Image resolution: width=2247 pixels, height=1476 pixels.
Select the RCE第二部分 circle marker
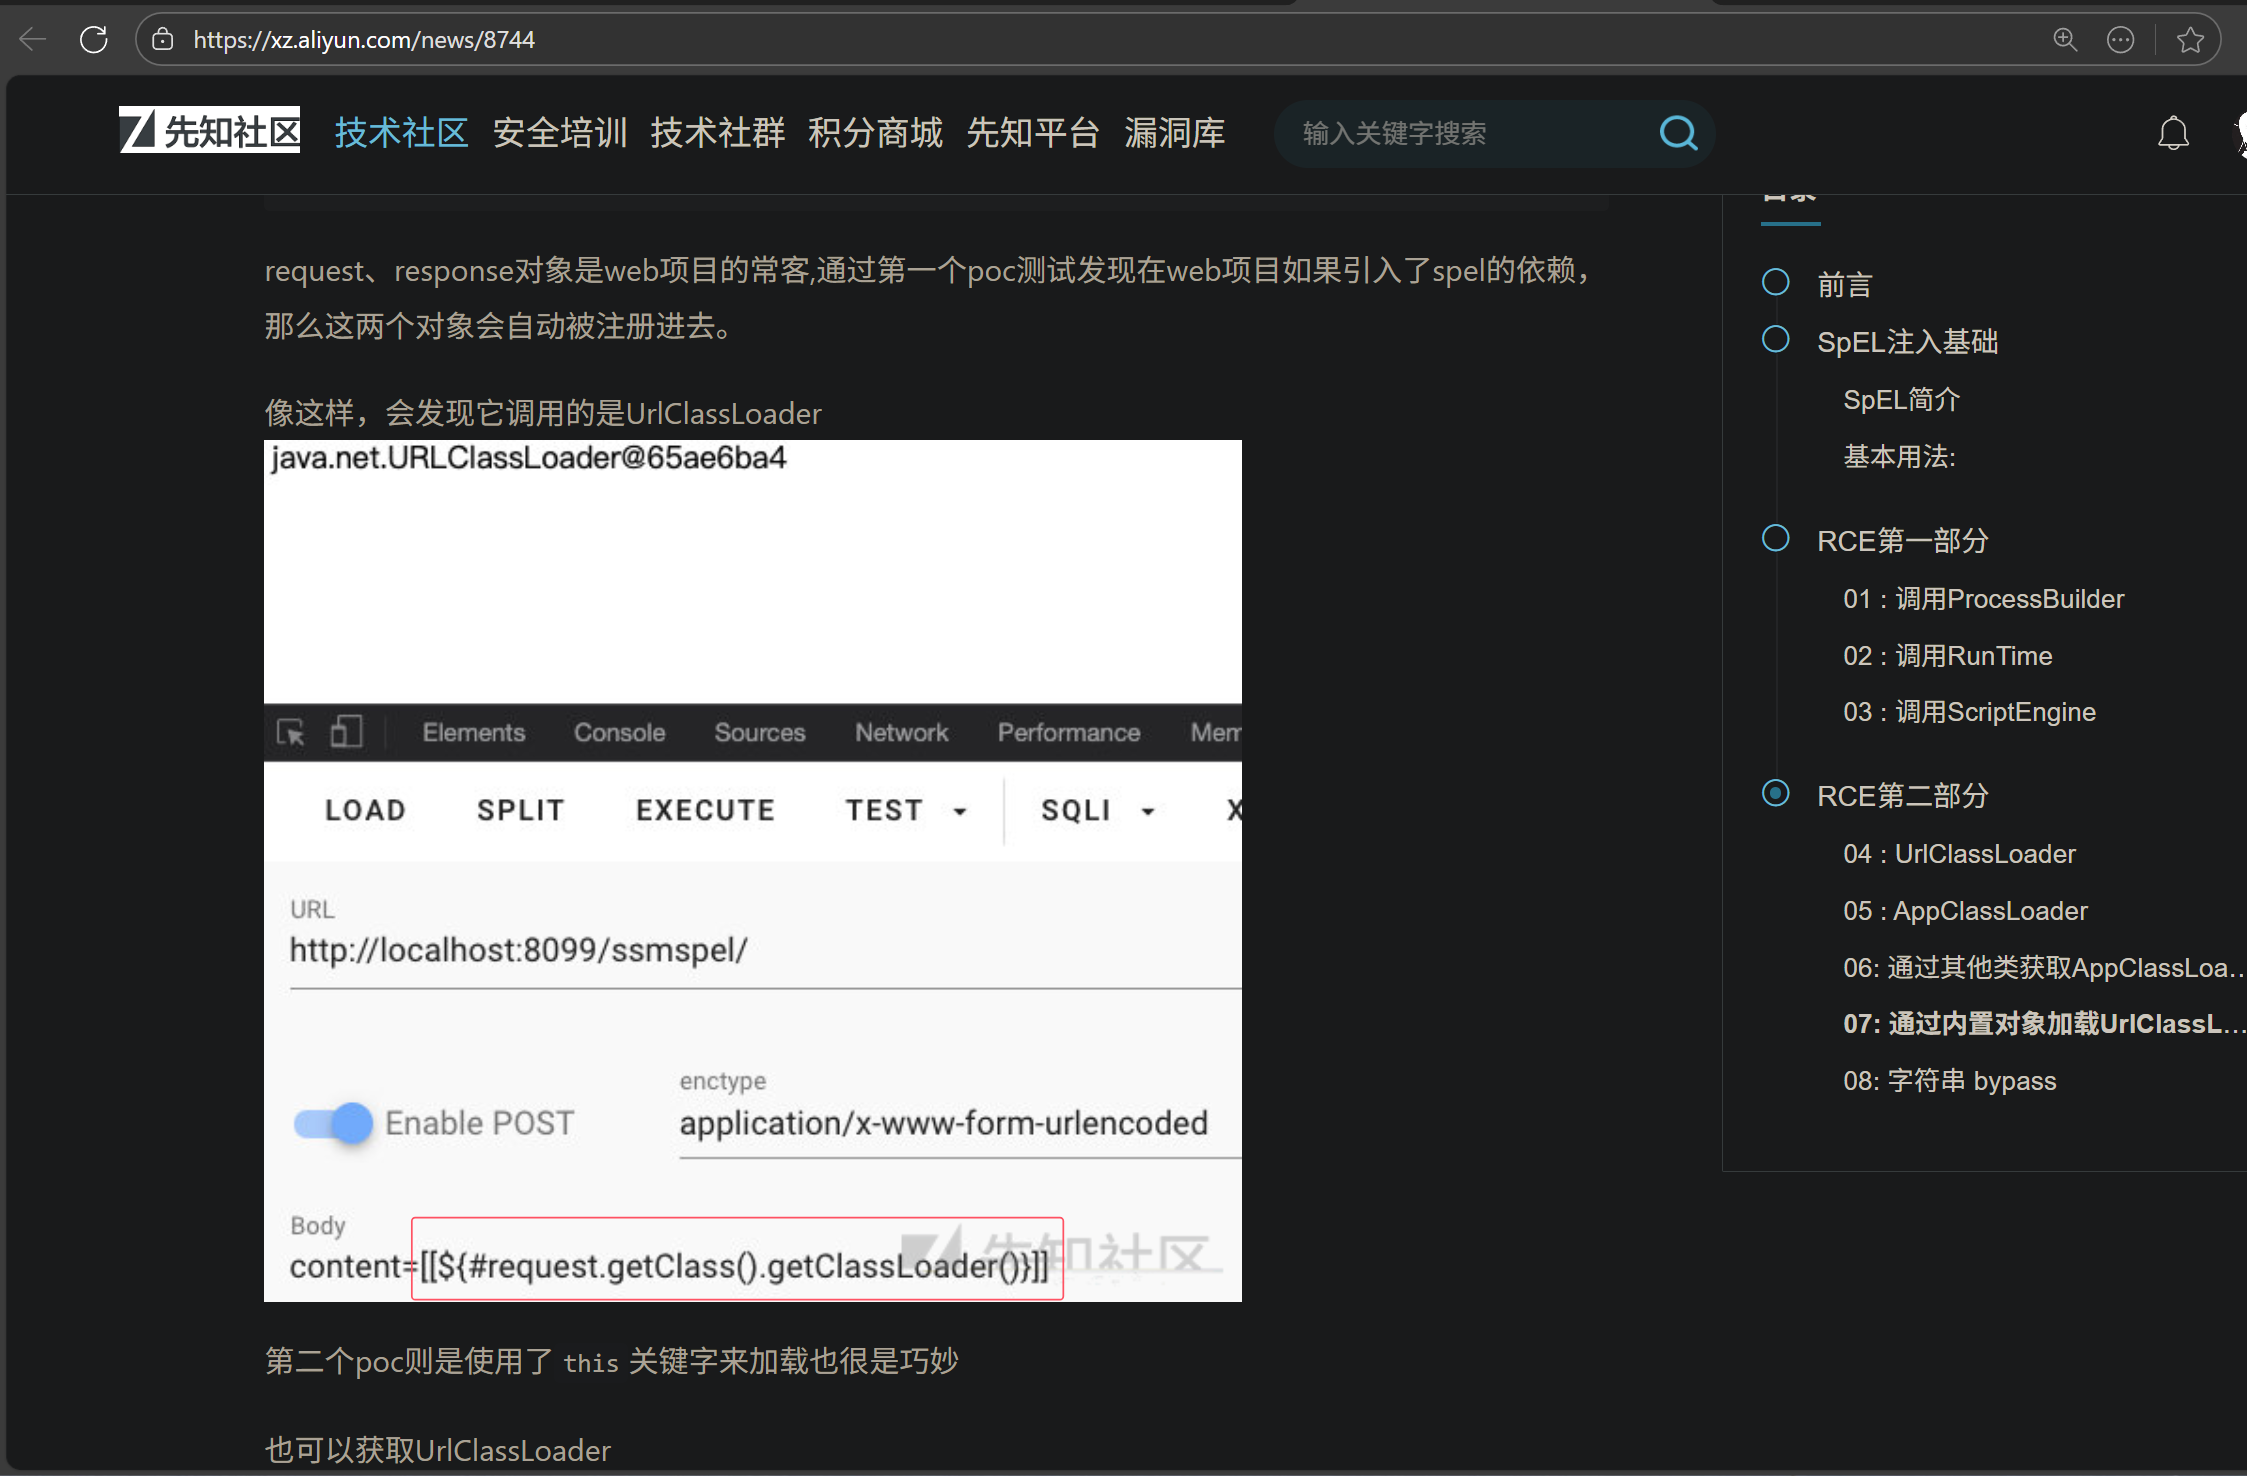click(x=1775, y=794)
